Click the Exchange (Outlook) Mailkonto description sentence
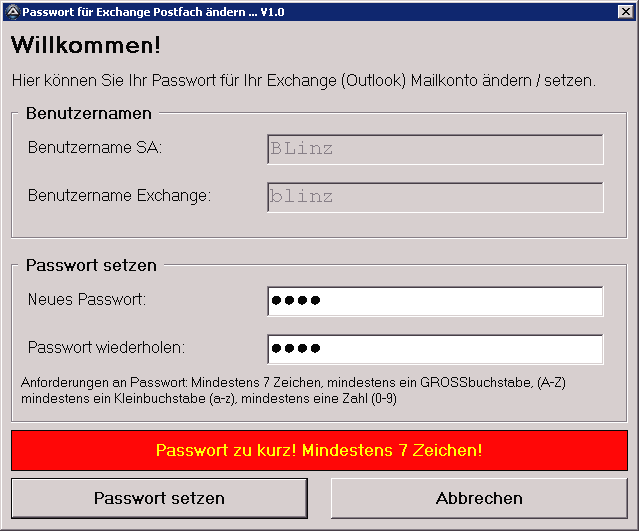This screenshot has height=531, width=639. (x=303, y=79)
